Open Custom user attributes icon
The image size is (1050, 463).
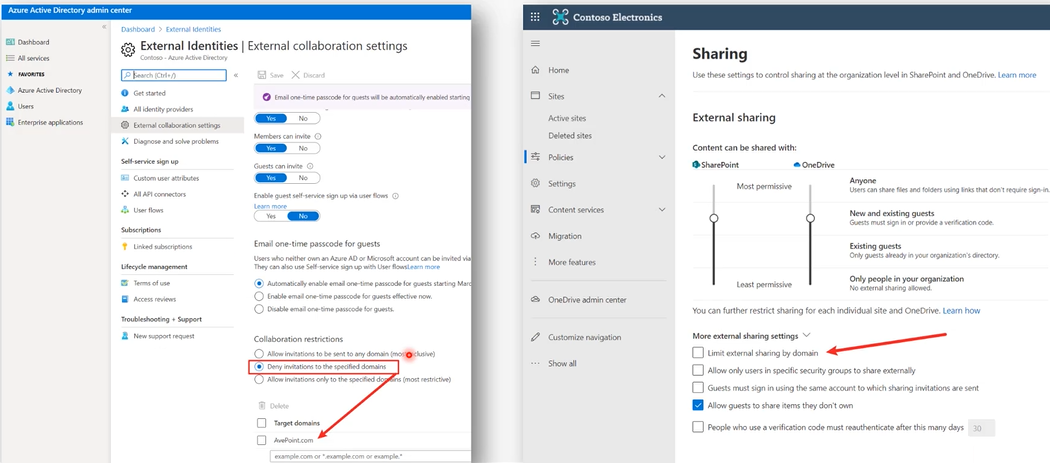point(125,178)
